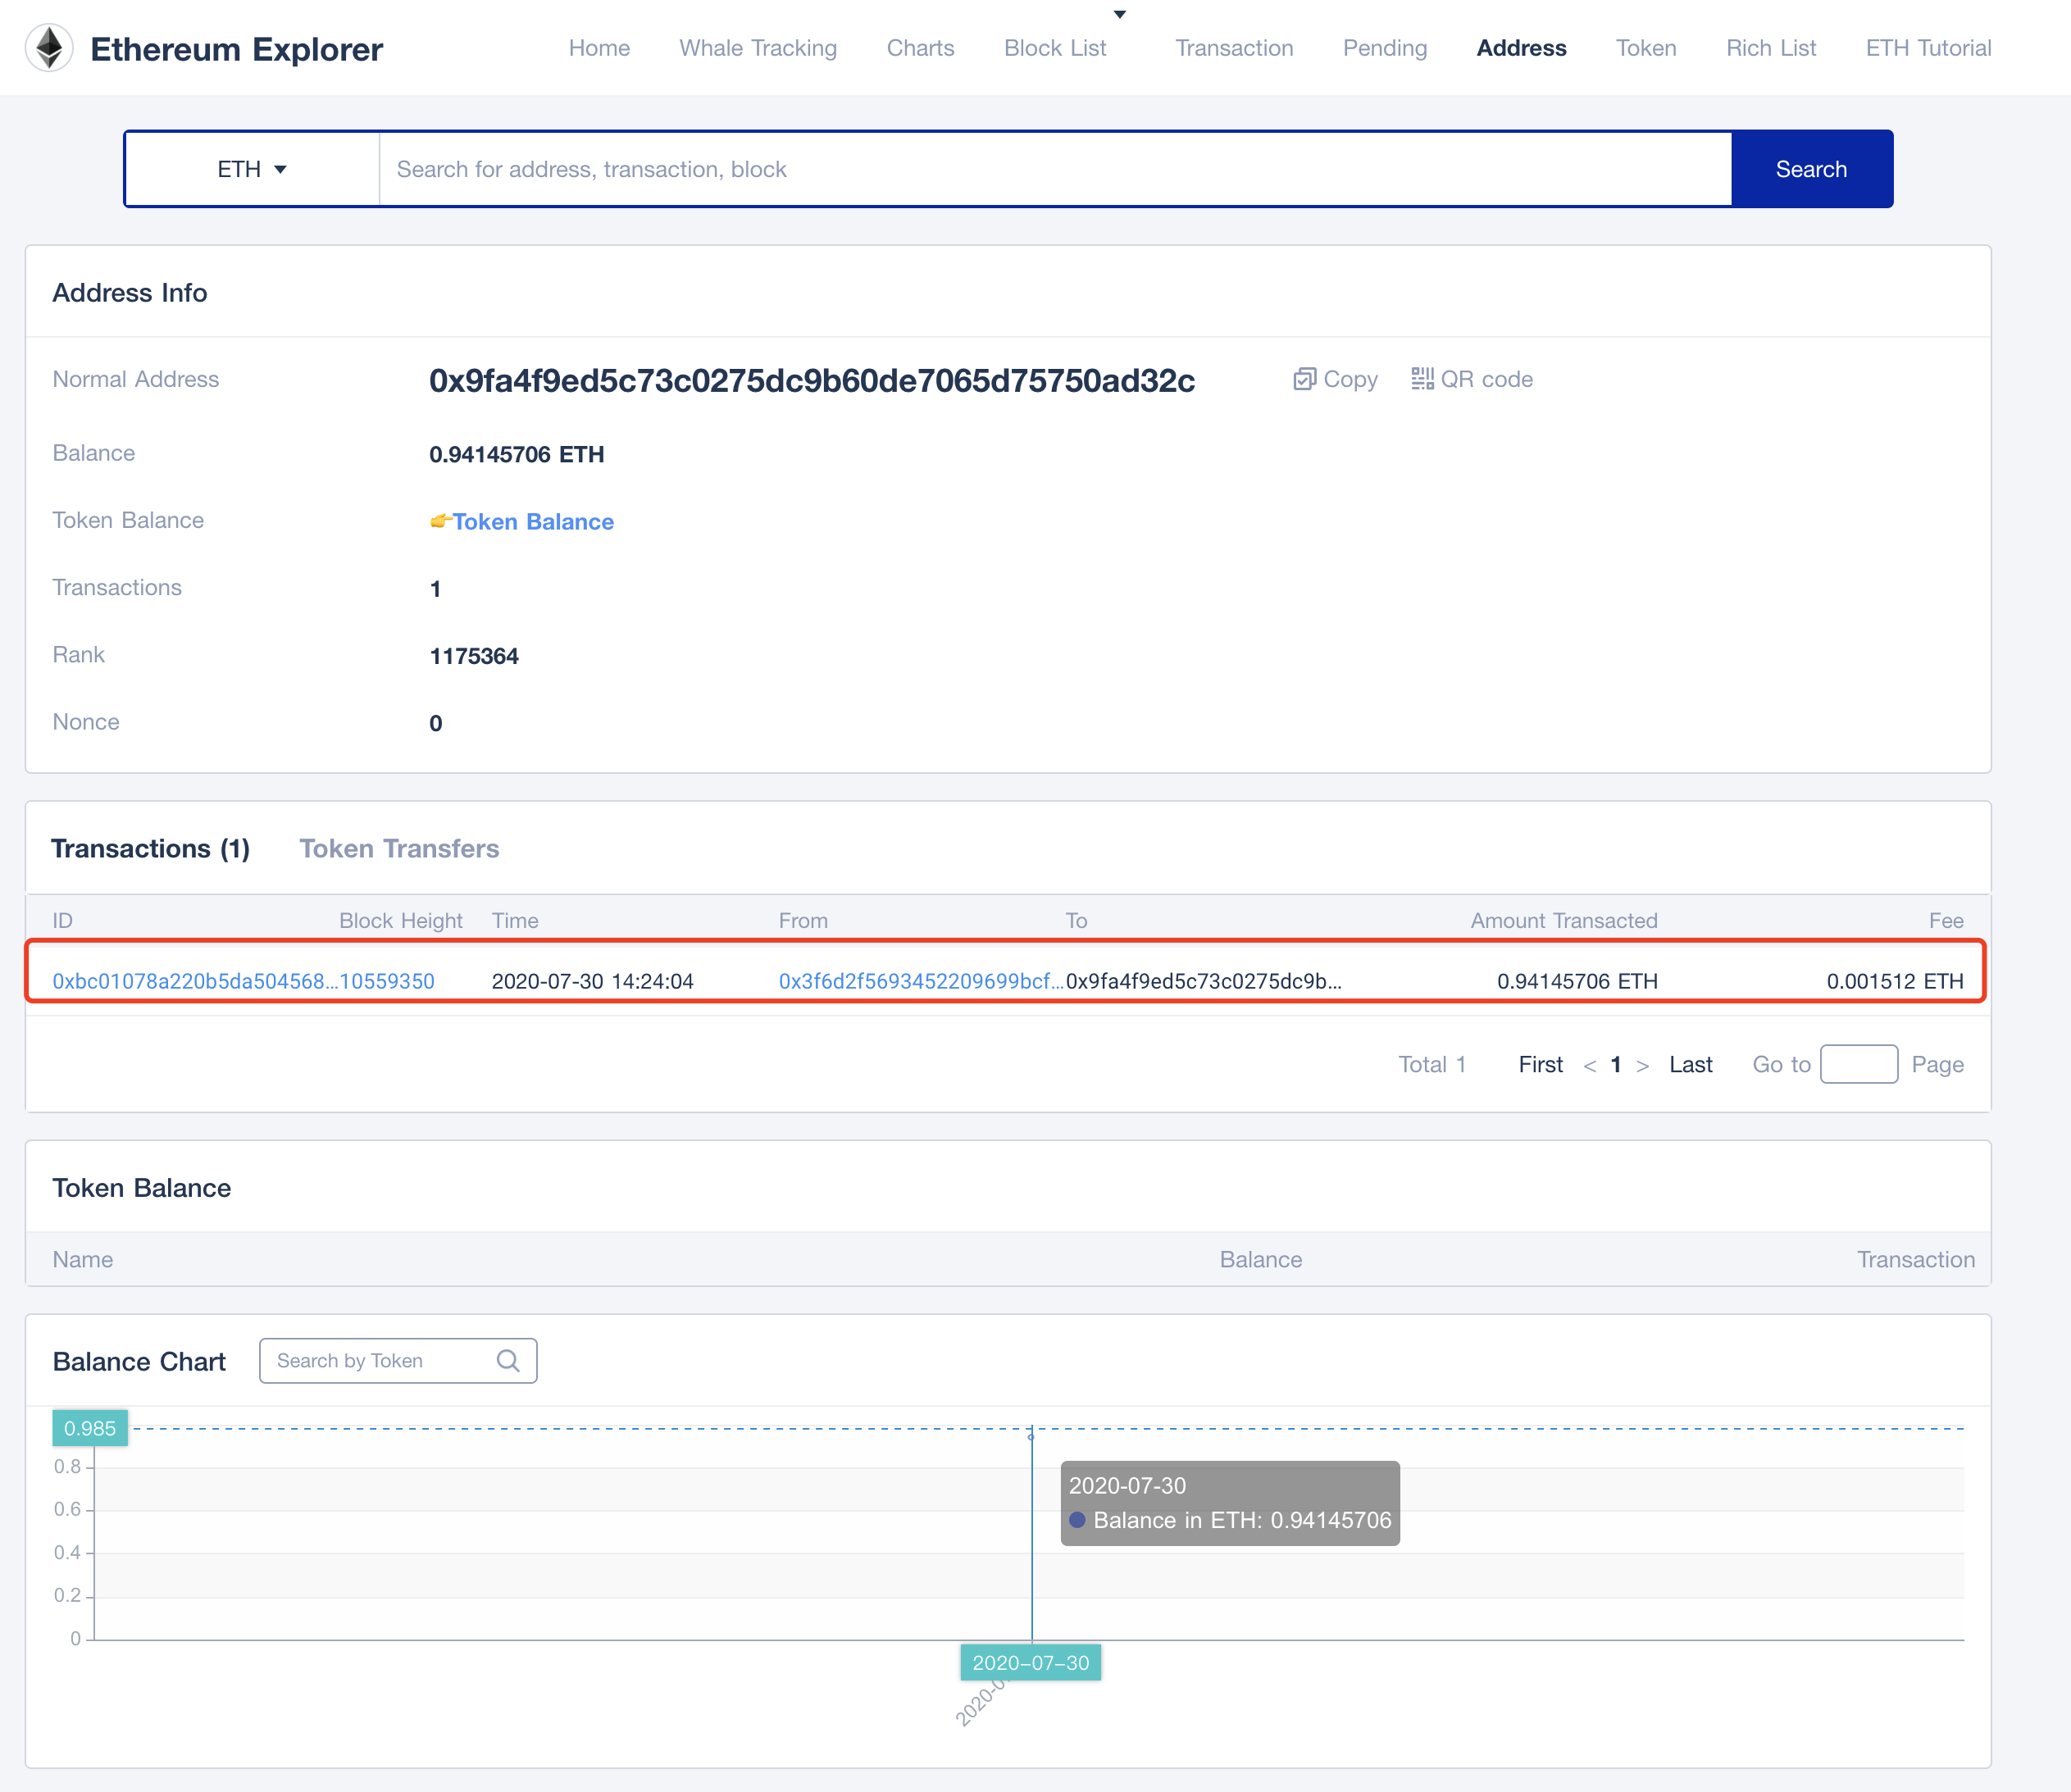Click the chart data point at 0.94145706
Image resolution: width=2071 pixels, height=1792 pixels.
tap(1031, 1437)
